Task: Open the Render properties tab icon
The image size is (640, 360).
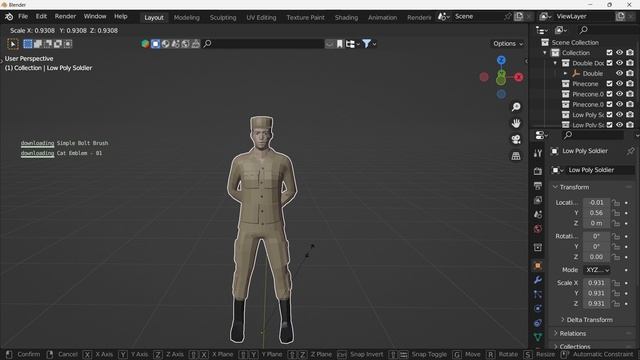Action: pyautogui.click(x=538, y=171)
